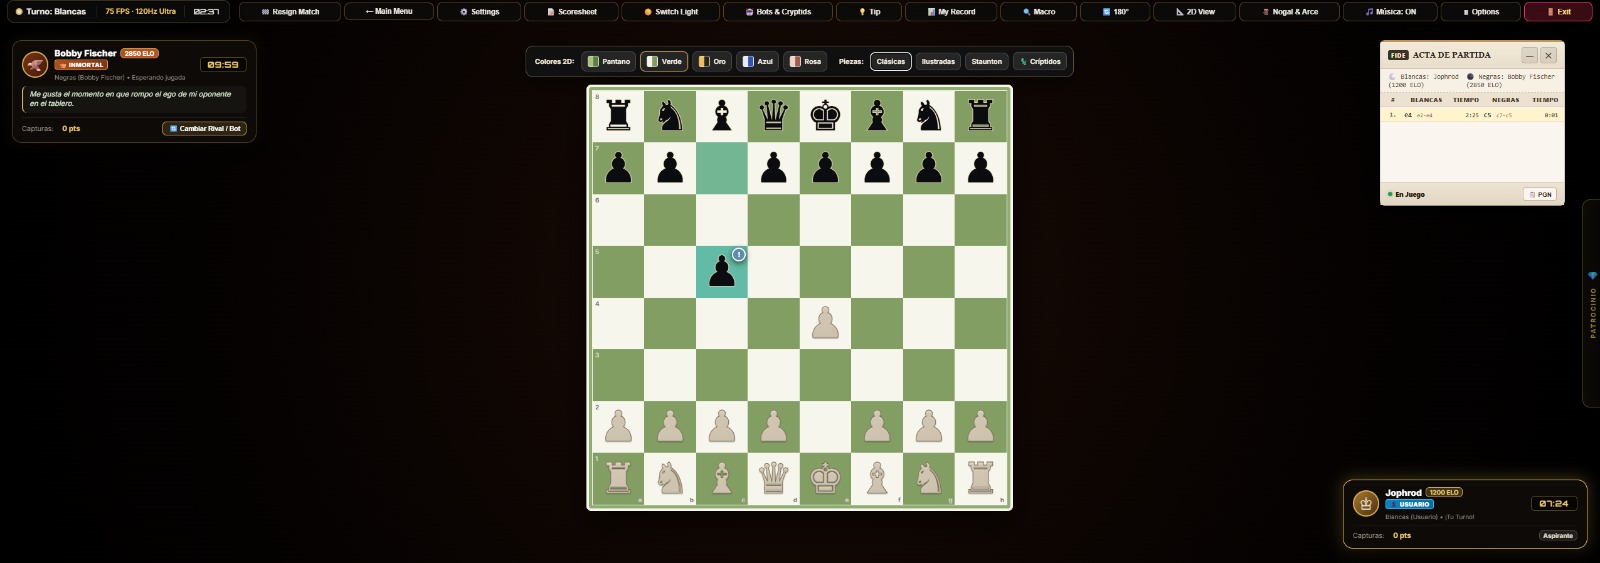Viewport: 1600px width, 563px height.
Task: Select the Clásicas piece set
Action: tap(891, 61)
